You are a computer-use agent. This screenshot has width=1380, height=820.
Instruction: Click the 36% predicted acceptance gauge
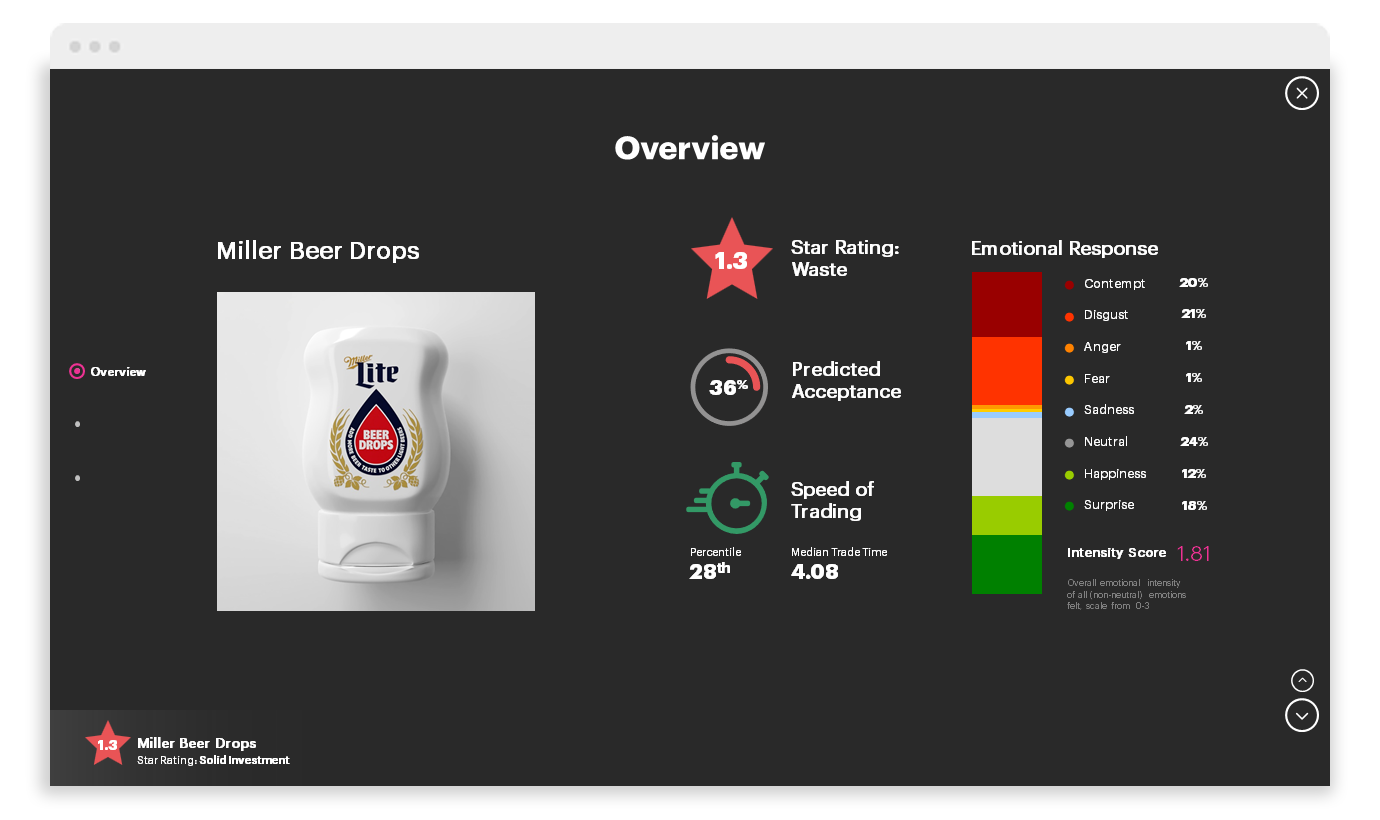[x=729, y=387]
